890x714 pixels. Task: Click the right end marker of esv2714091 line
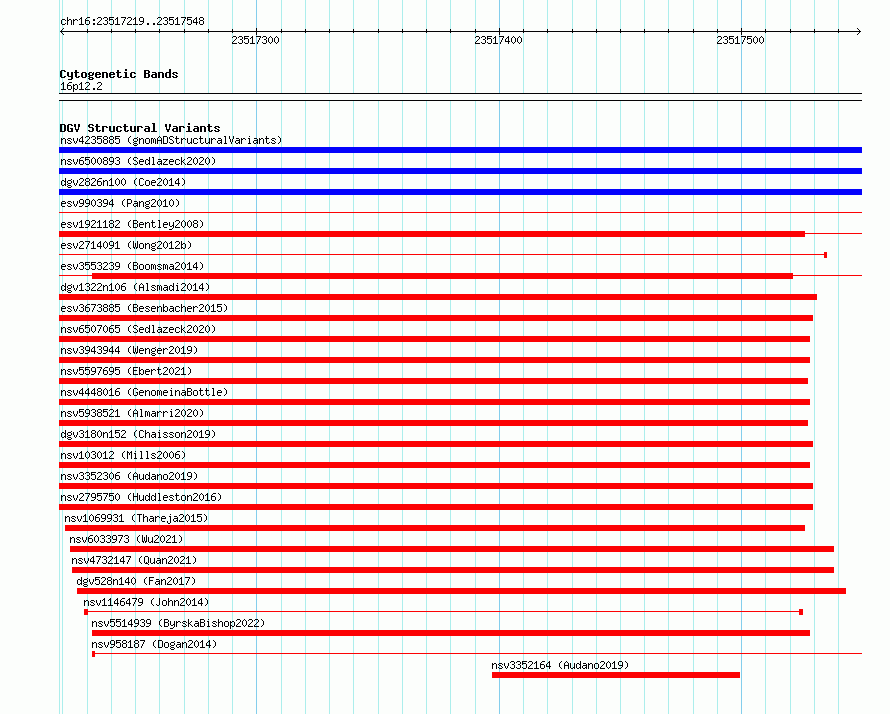point(825,255)
